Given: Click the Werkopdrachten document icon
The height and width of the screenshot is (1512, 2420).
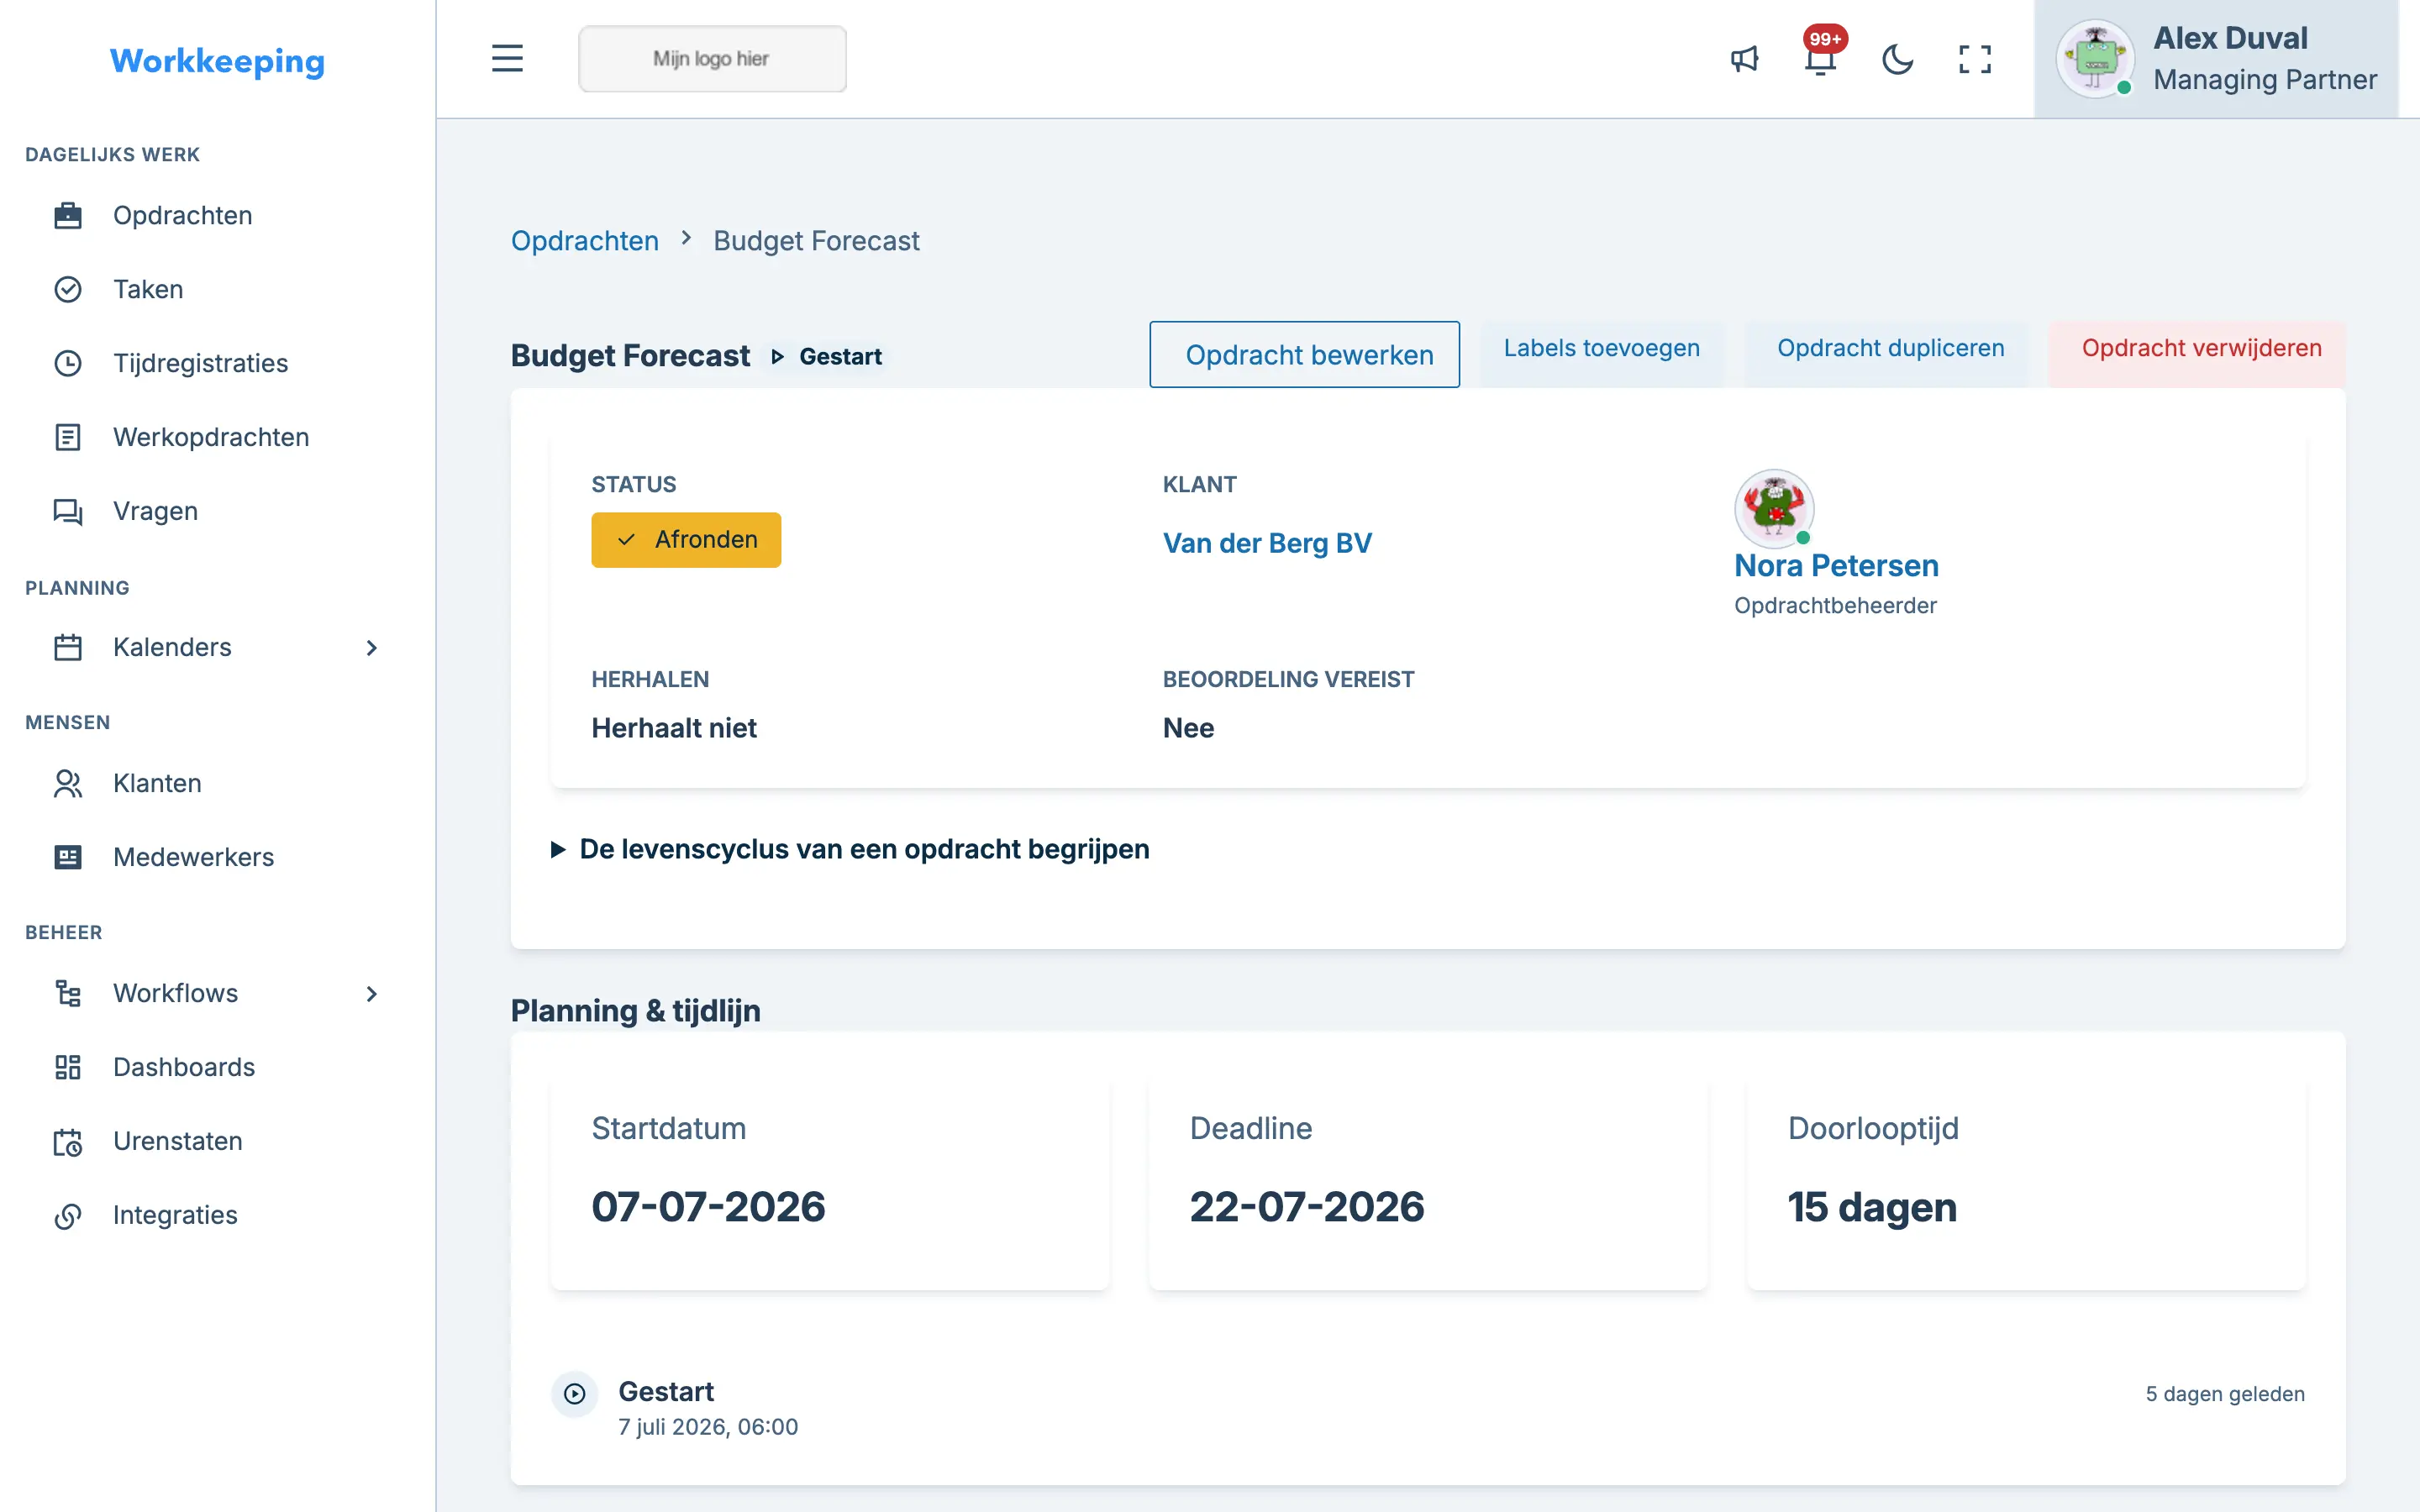Looking at the screenshot, I should click(x=68, y=437).
